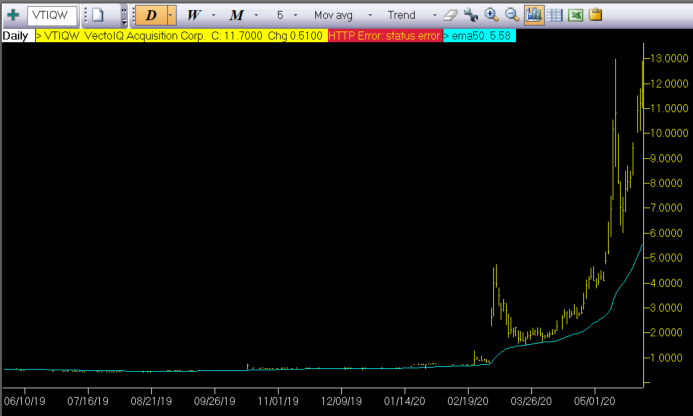Click the 13.0000 price axis label
This screenshot has height=416, width=693.
pos(672,58)
